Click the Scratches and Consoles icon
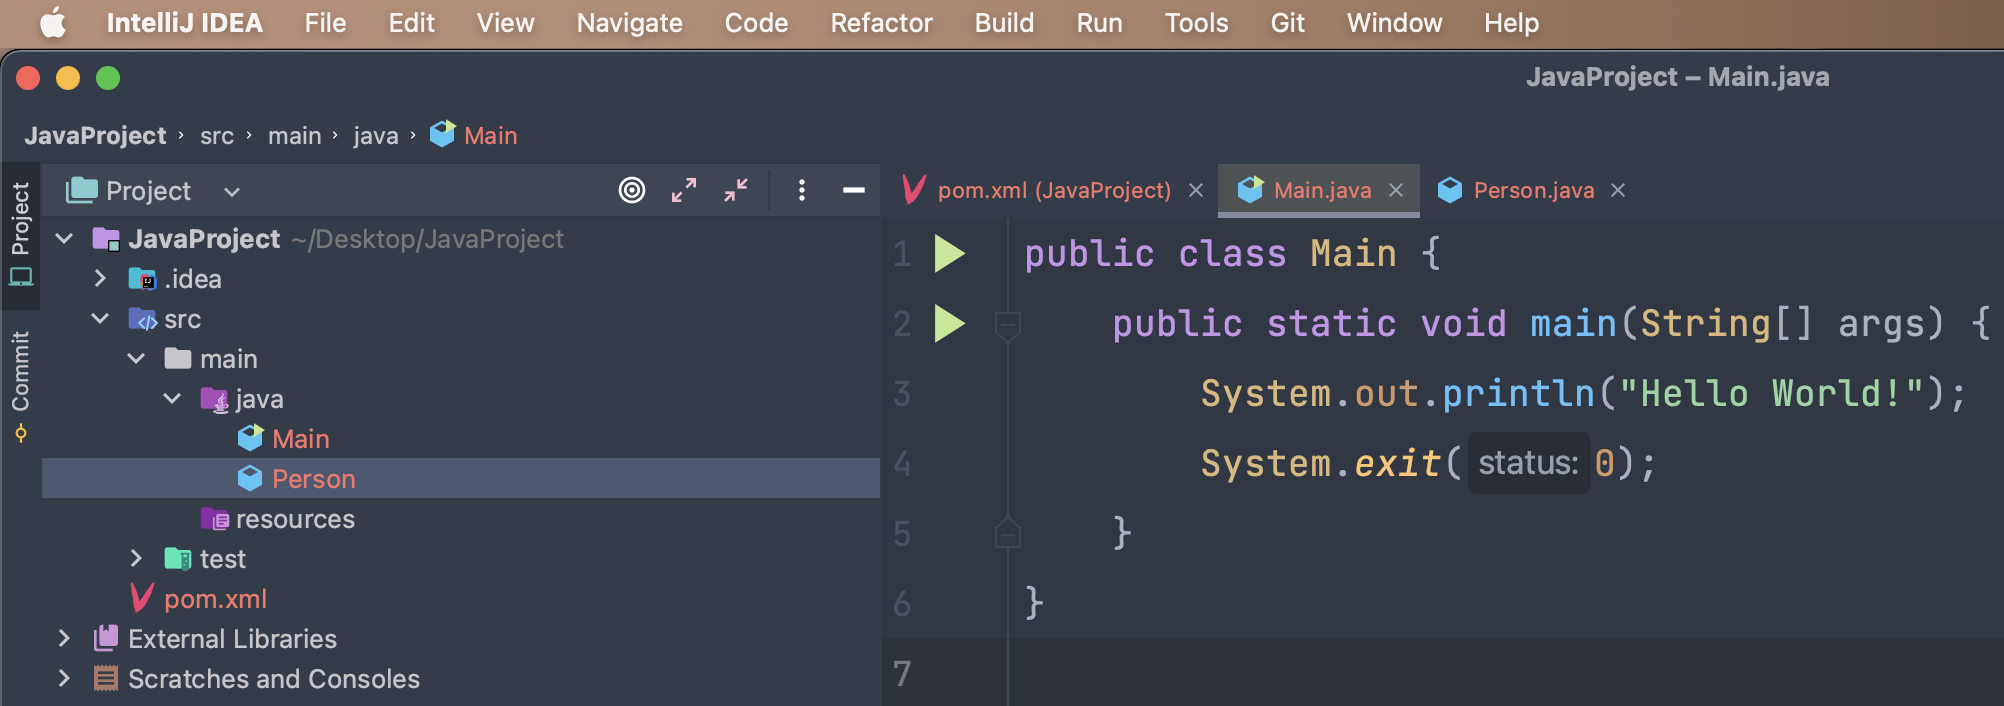Viewport: 2004px width, 706px height. pos(106,678)
